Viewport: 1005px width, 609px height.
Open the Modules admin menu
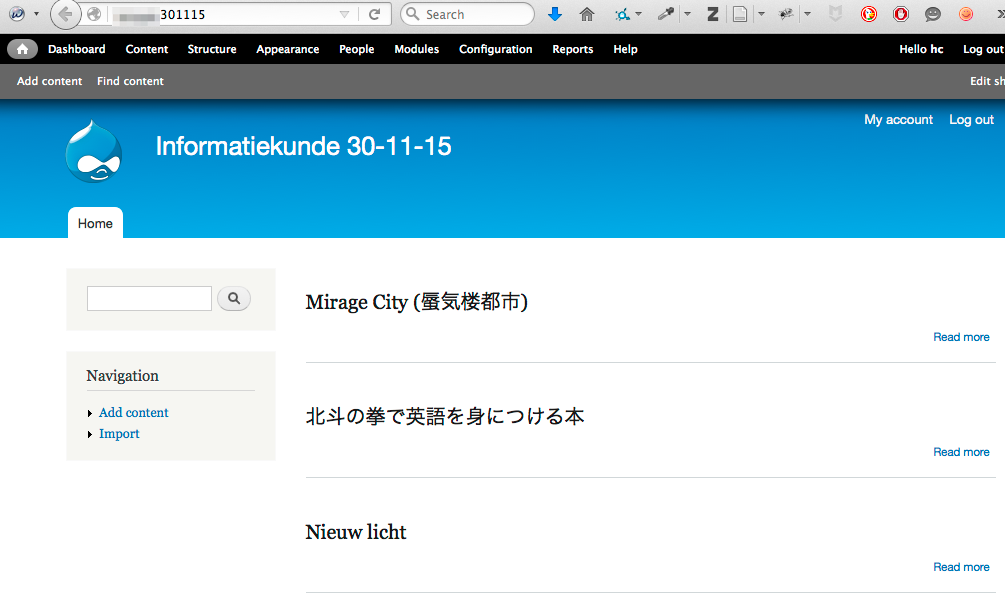click(416, 49)
